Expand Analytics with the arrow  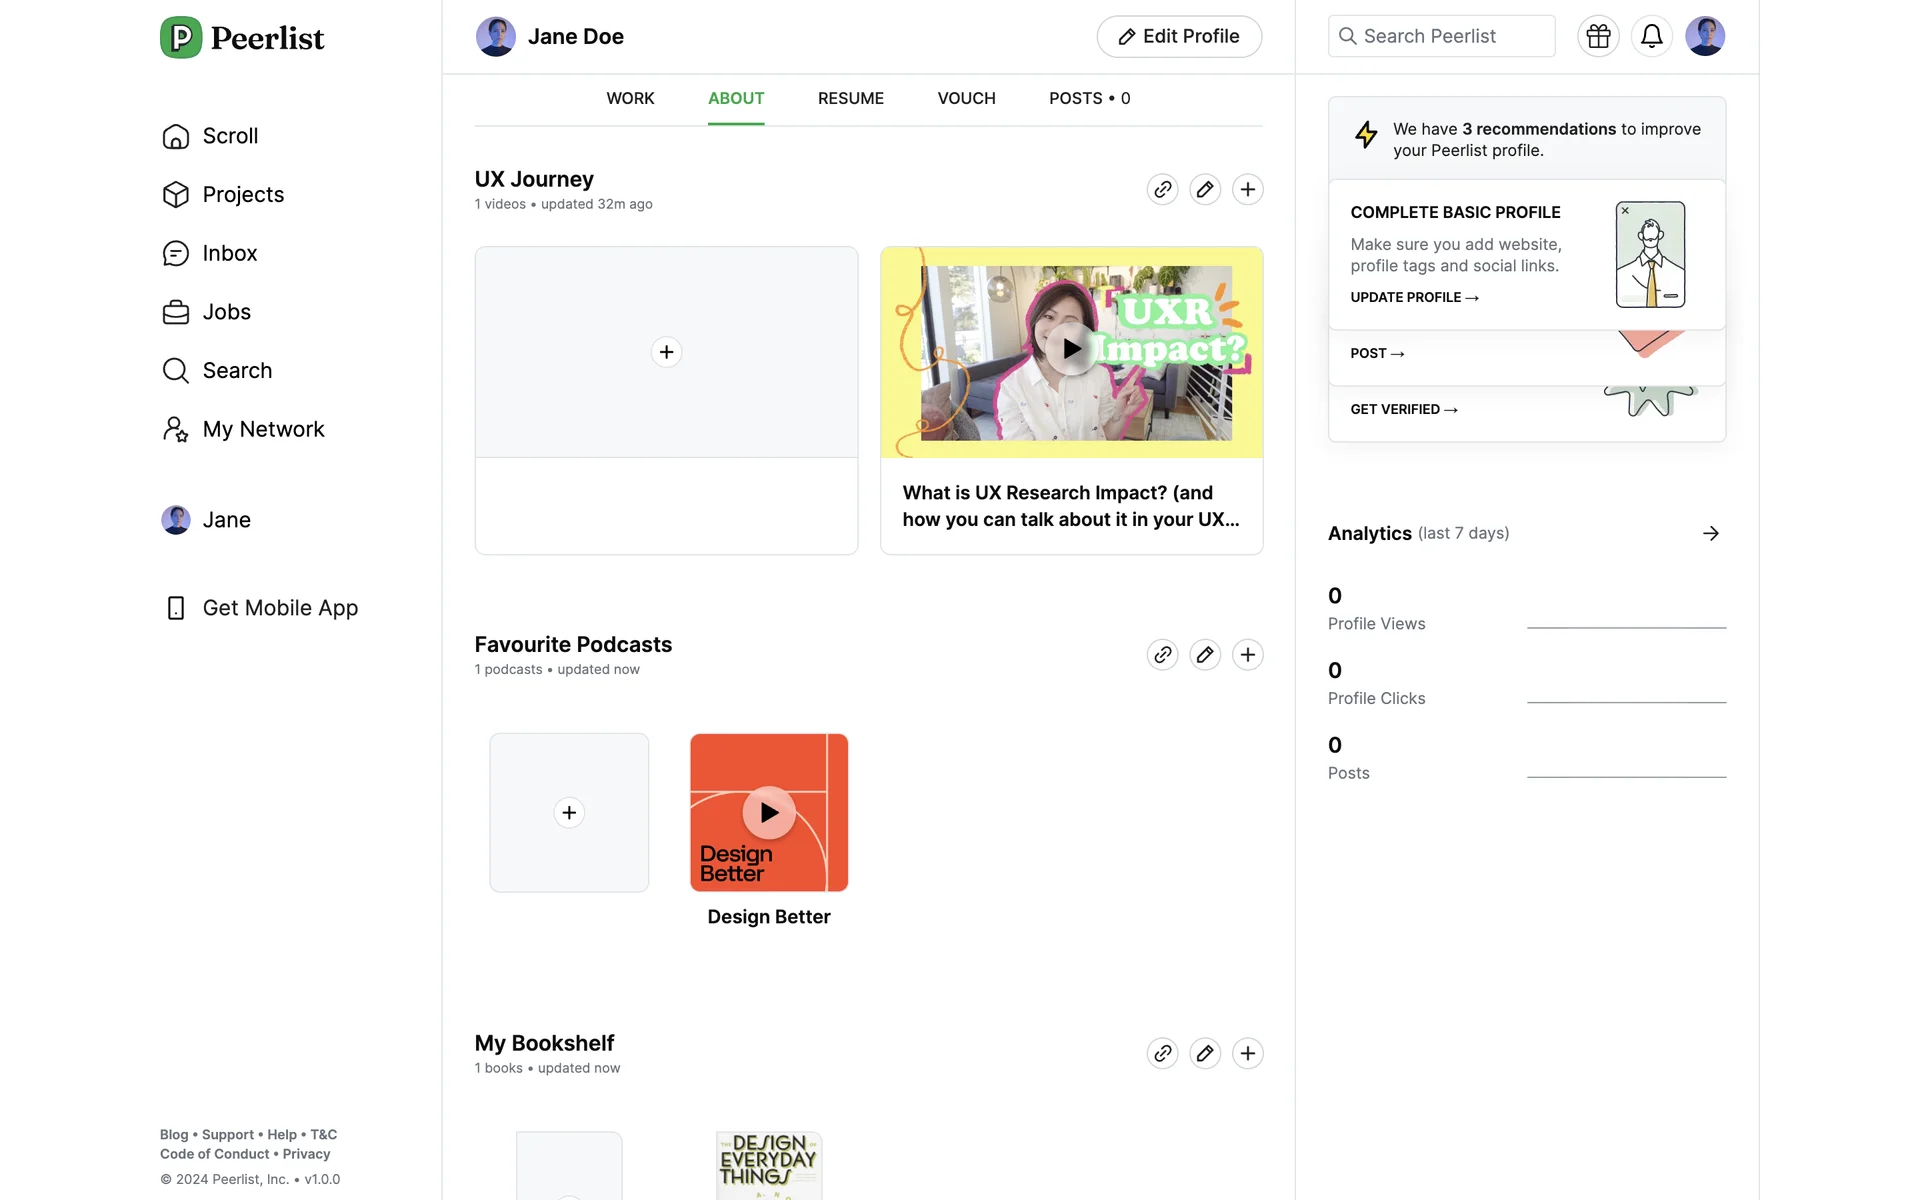point(1710,533)
